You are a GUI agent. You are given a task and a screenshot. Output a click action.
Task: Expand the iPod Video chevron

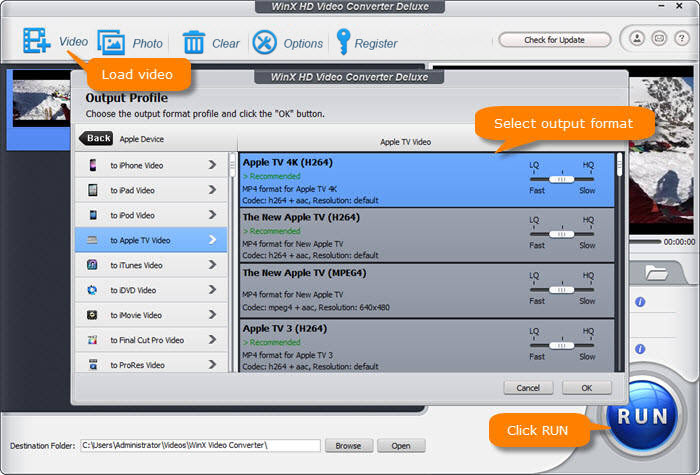(x=212, y=215)
